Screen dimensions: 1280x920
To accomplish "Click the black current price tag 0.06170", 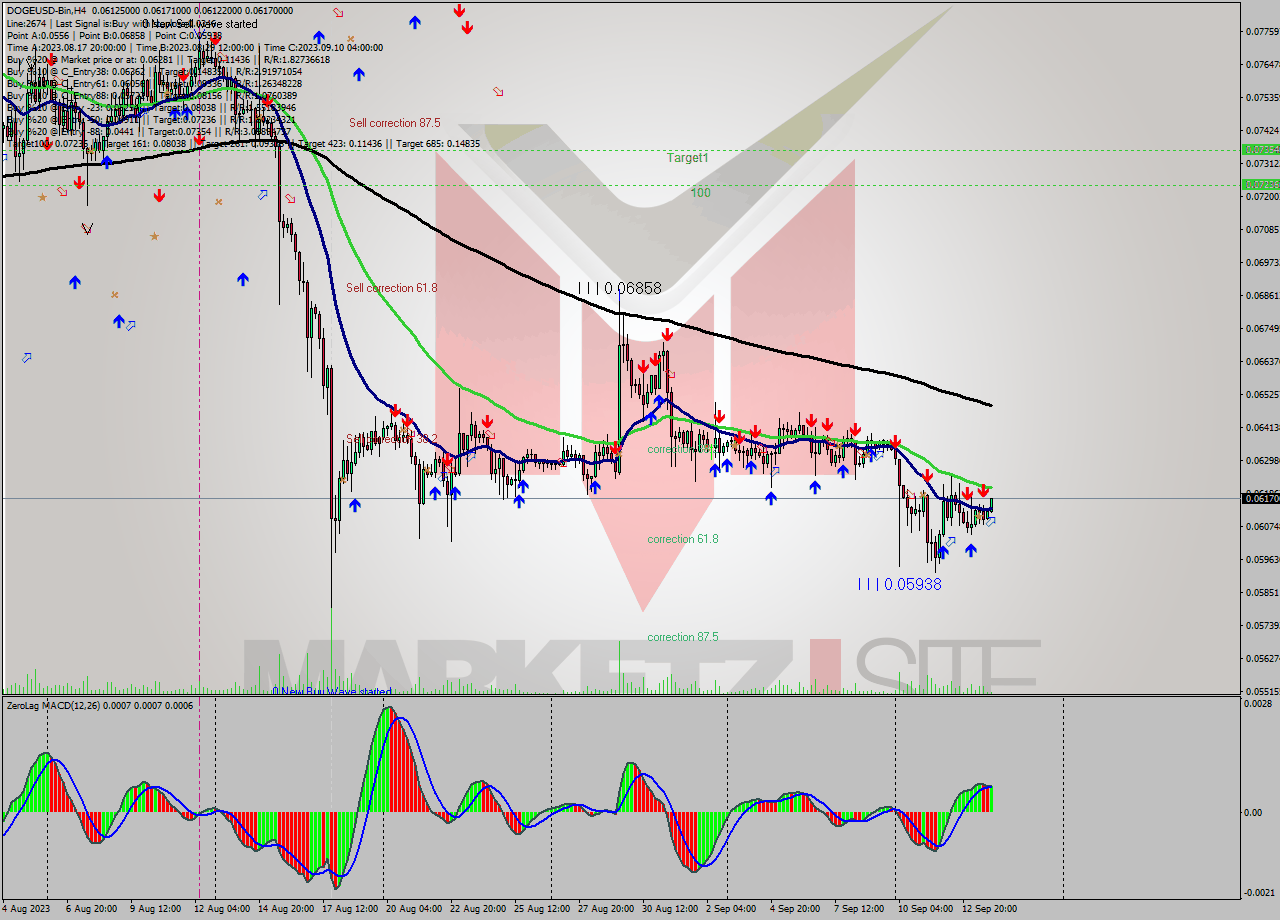I will (x=1259, y=498).
